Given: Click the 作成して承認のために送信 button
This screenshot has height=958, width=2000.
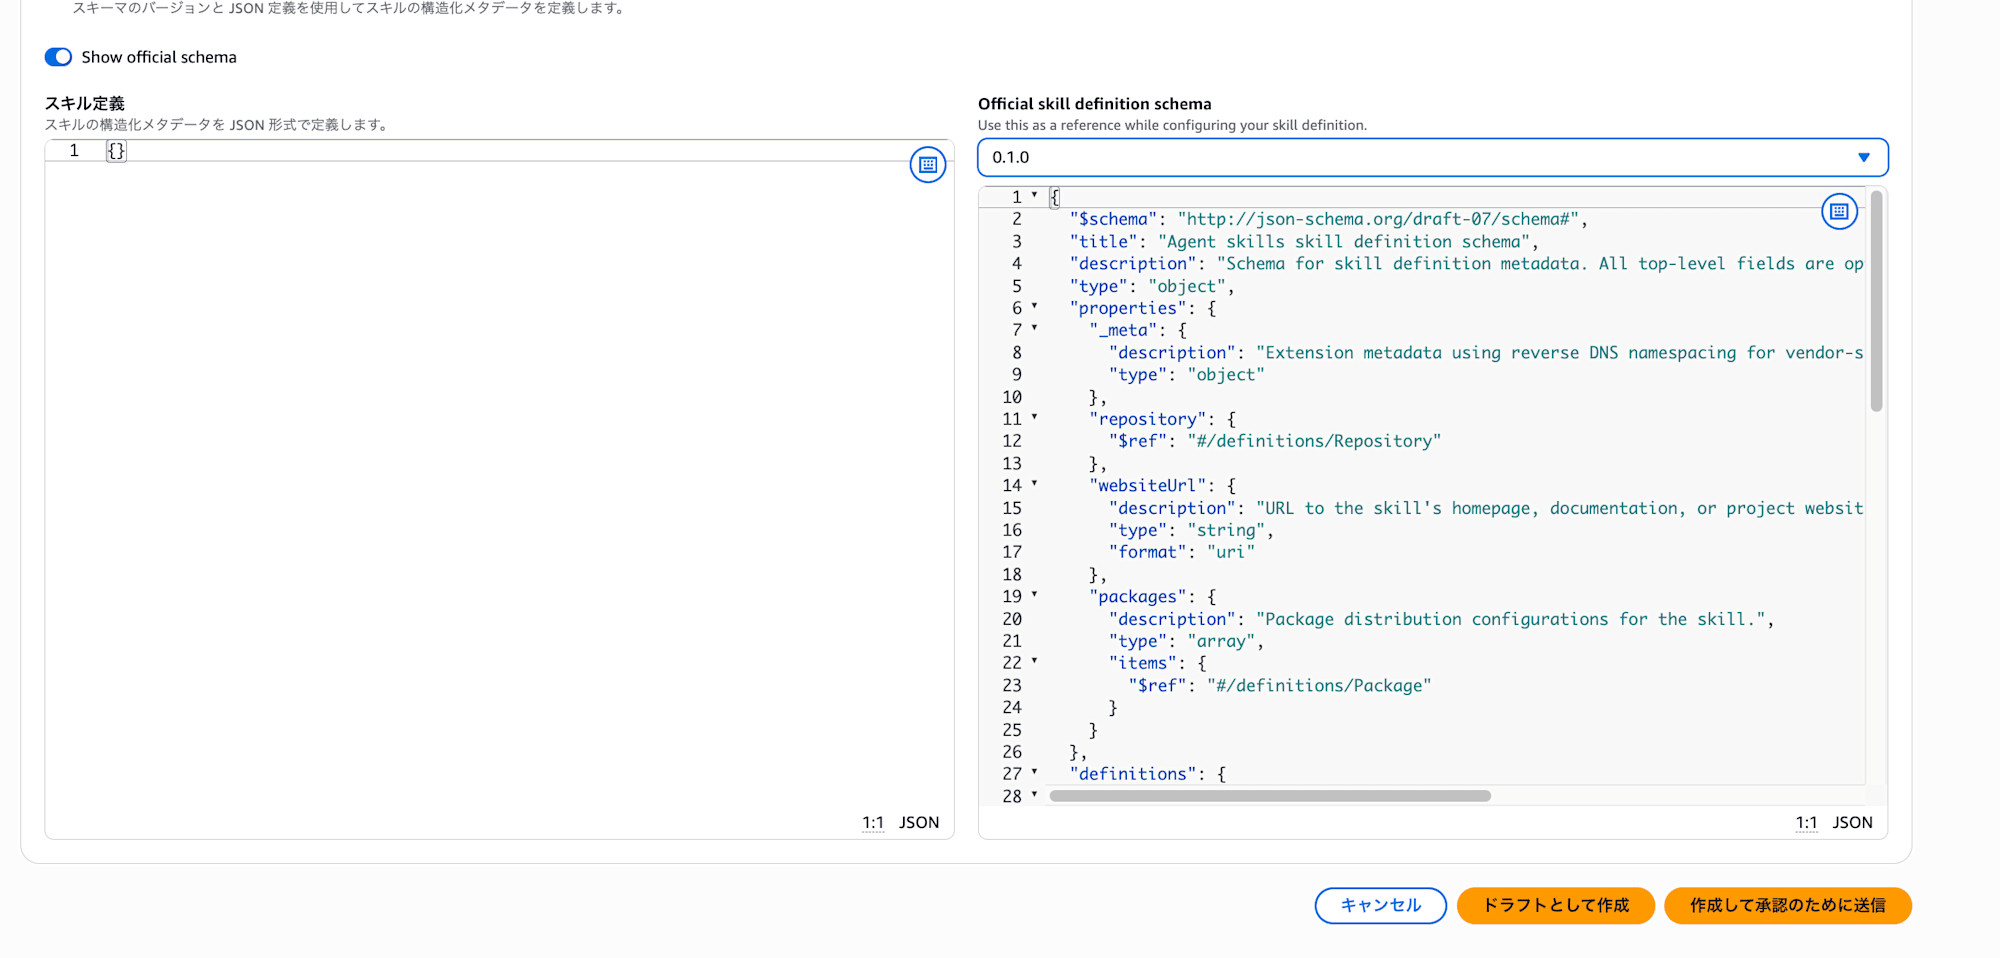Looking at the screenshot, I should [x=1787, y=906].
